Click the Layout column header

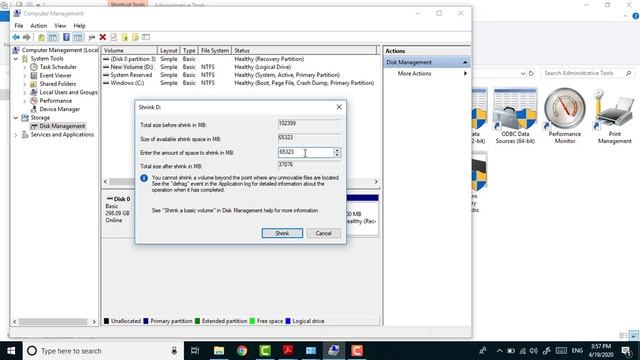point(169,50)
